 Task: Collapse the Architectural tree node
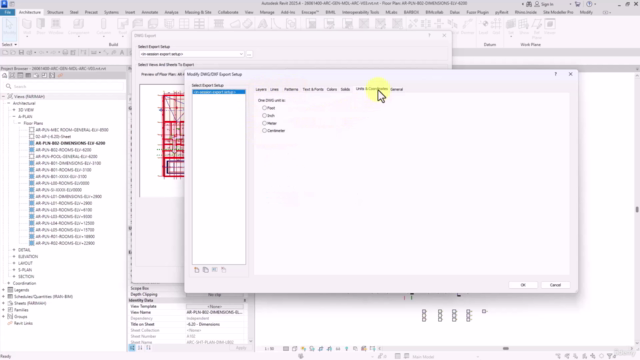[x=9, y=103]
